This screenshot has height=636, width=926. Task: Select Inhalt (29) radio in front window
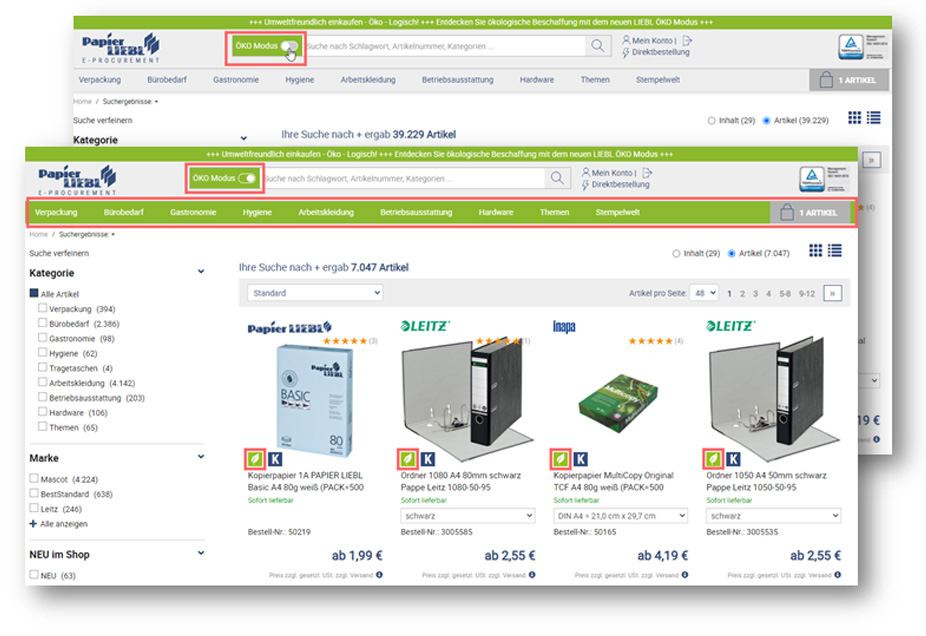(676, 253)
